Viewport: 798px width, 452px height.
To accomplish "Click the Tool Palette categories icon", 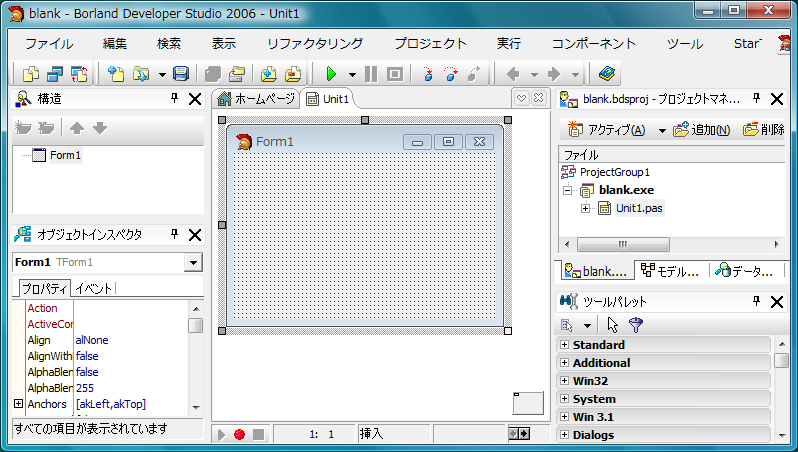I will [x=567, y=325].
